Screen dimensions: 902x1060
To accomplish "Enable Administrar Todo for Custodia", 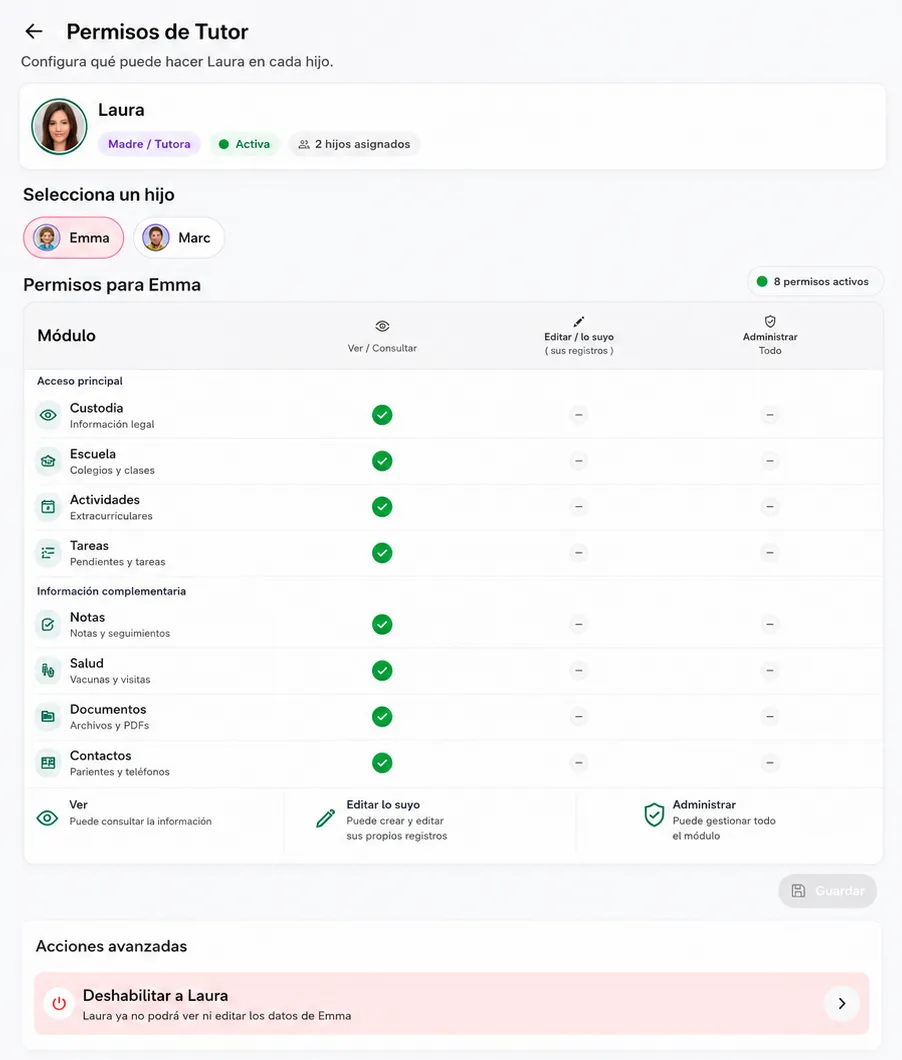I will (x=769, y=415).
